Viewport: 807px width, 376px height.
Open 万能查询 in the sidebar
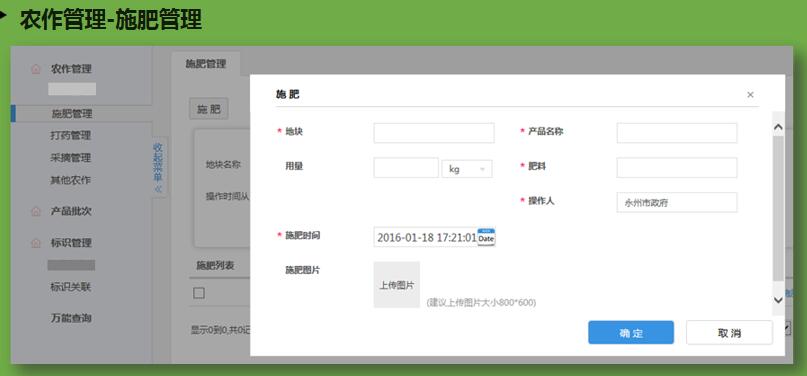71,318
